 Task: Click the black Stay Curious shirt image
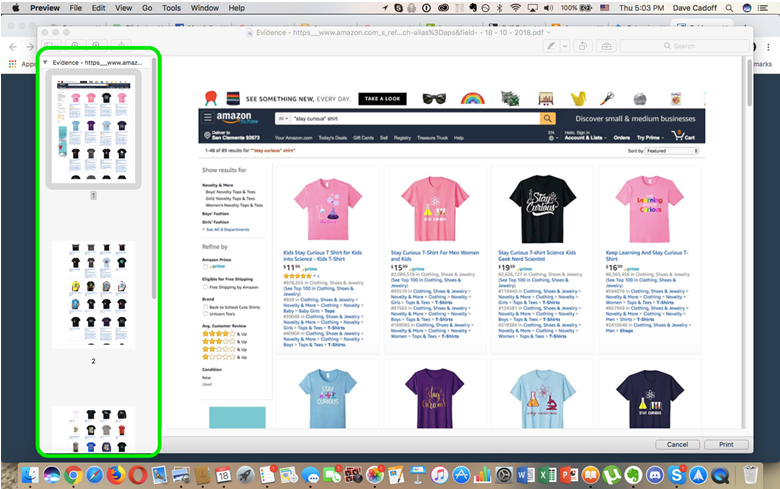[x=542, y=209]
